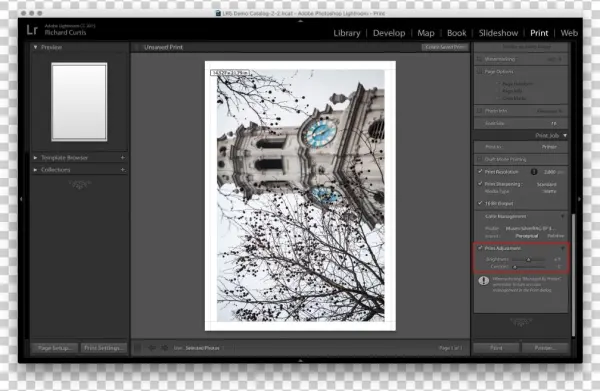The height and width of the screenshot is (391, 600).
Task: Click the print resolution warning icon
Action: click(x=534, y=172)
